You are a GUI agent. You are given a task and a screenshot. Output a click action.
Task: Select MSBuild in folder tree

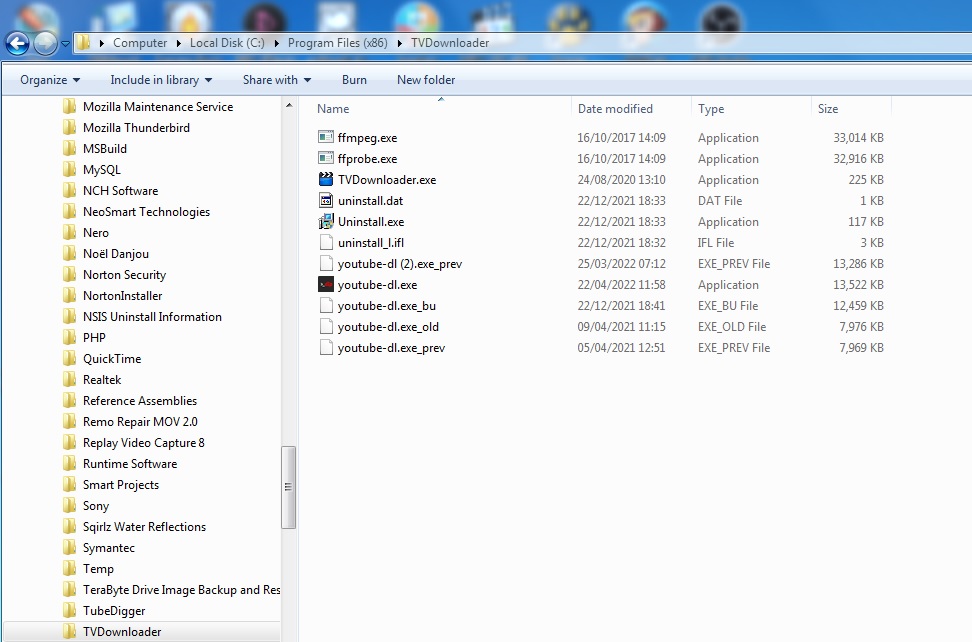coord(105,149)
